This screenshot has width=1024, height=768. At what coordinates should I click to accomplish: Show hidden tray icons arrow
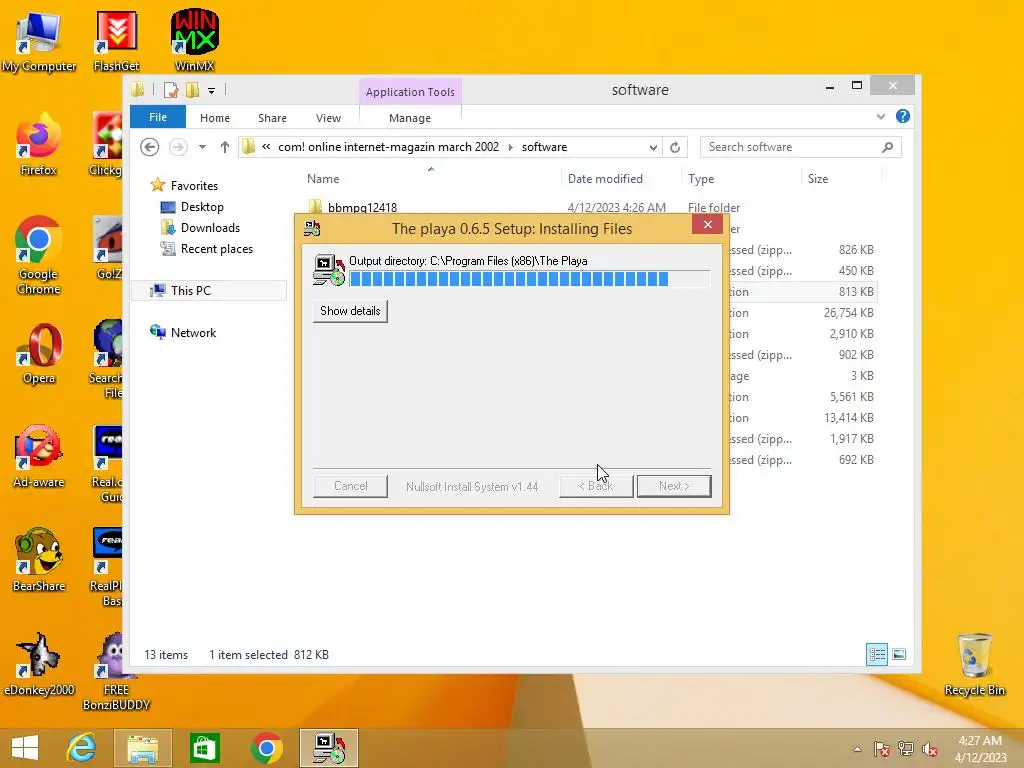point(857,749)
